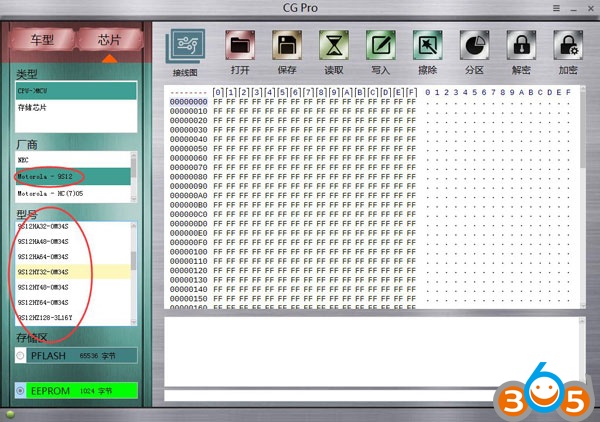The height and width of the screenshot is (422, 600).
Task: Choose model 9S12HZ128-3L16Y
Action: (73, 318)
